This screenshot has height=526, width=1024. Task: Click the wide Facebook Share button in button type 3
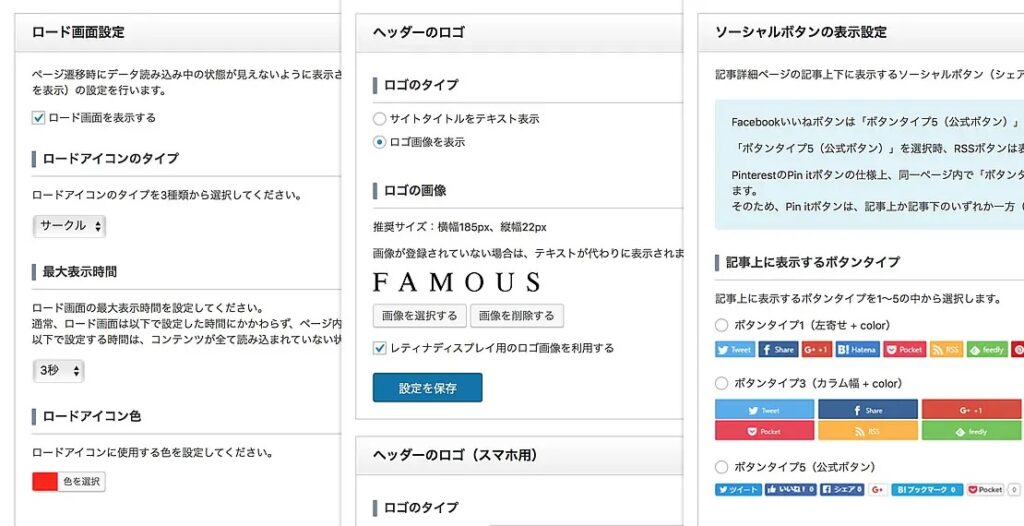[x=868, y=410]
